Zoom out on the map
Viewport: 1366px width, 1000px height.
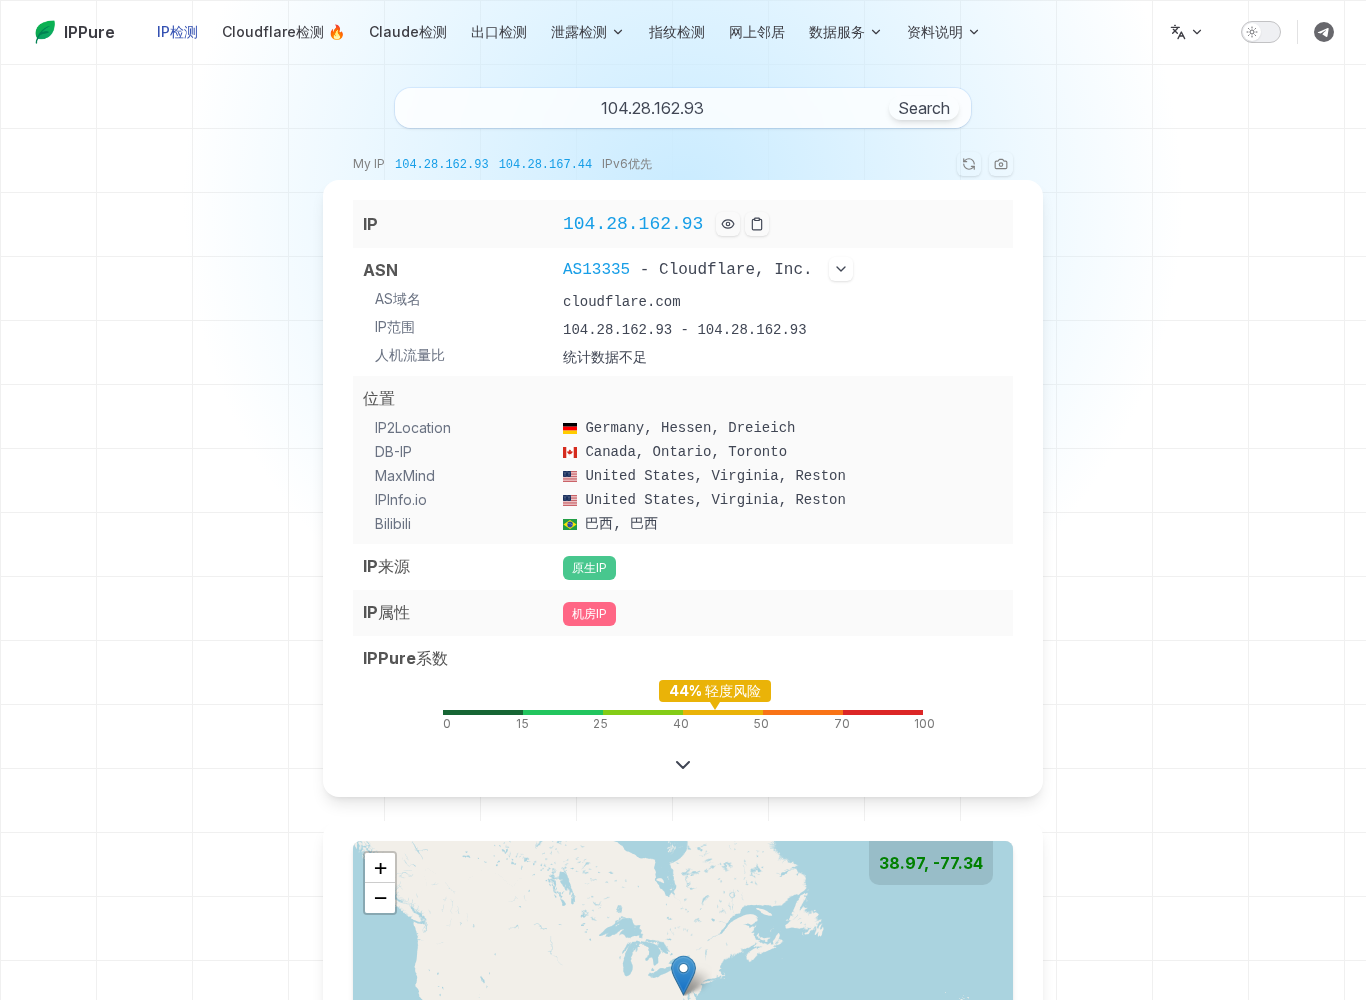[x=380, y=898]
